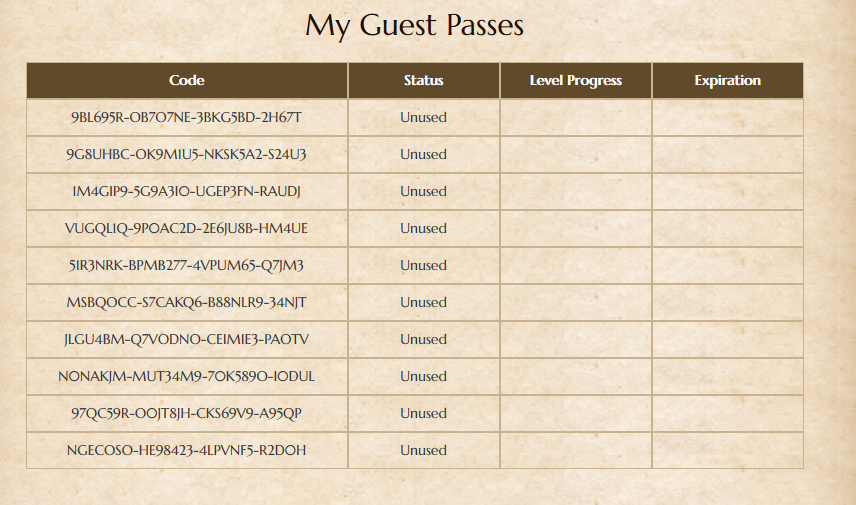Select the code starting with NGECOSO
Screen dimensions: 856x505
[186, 450]
